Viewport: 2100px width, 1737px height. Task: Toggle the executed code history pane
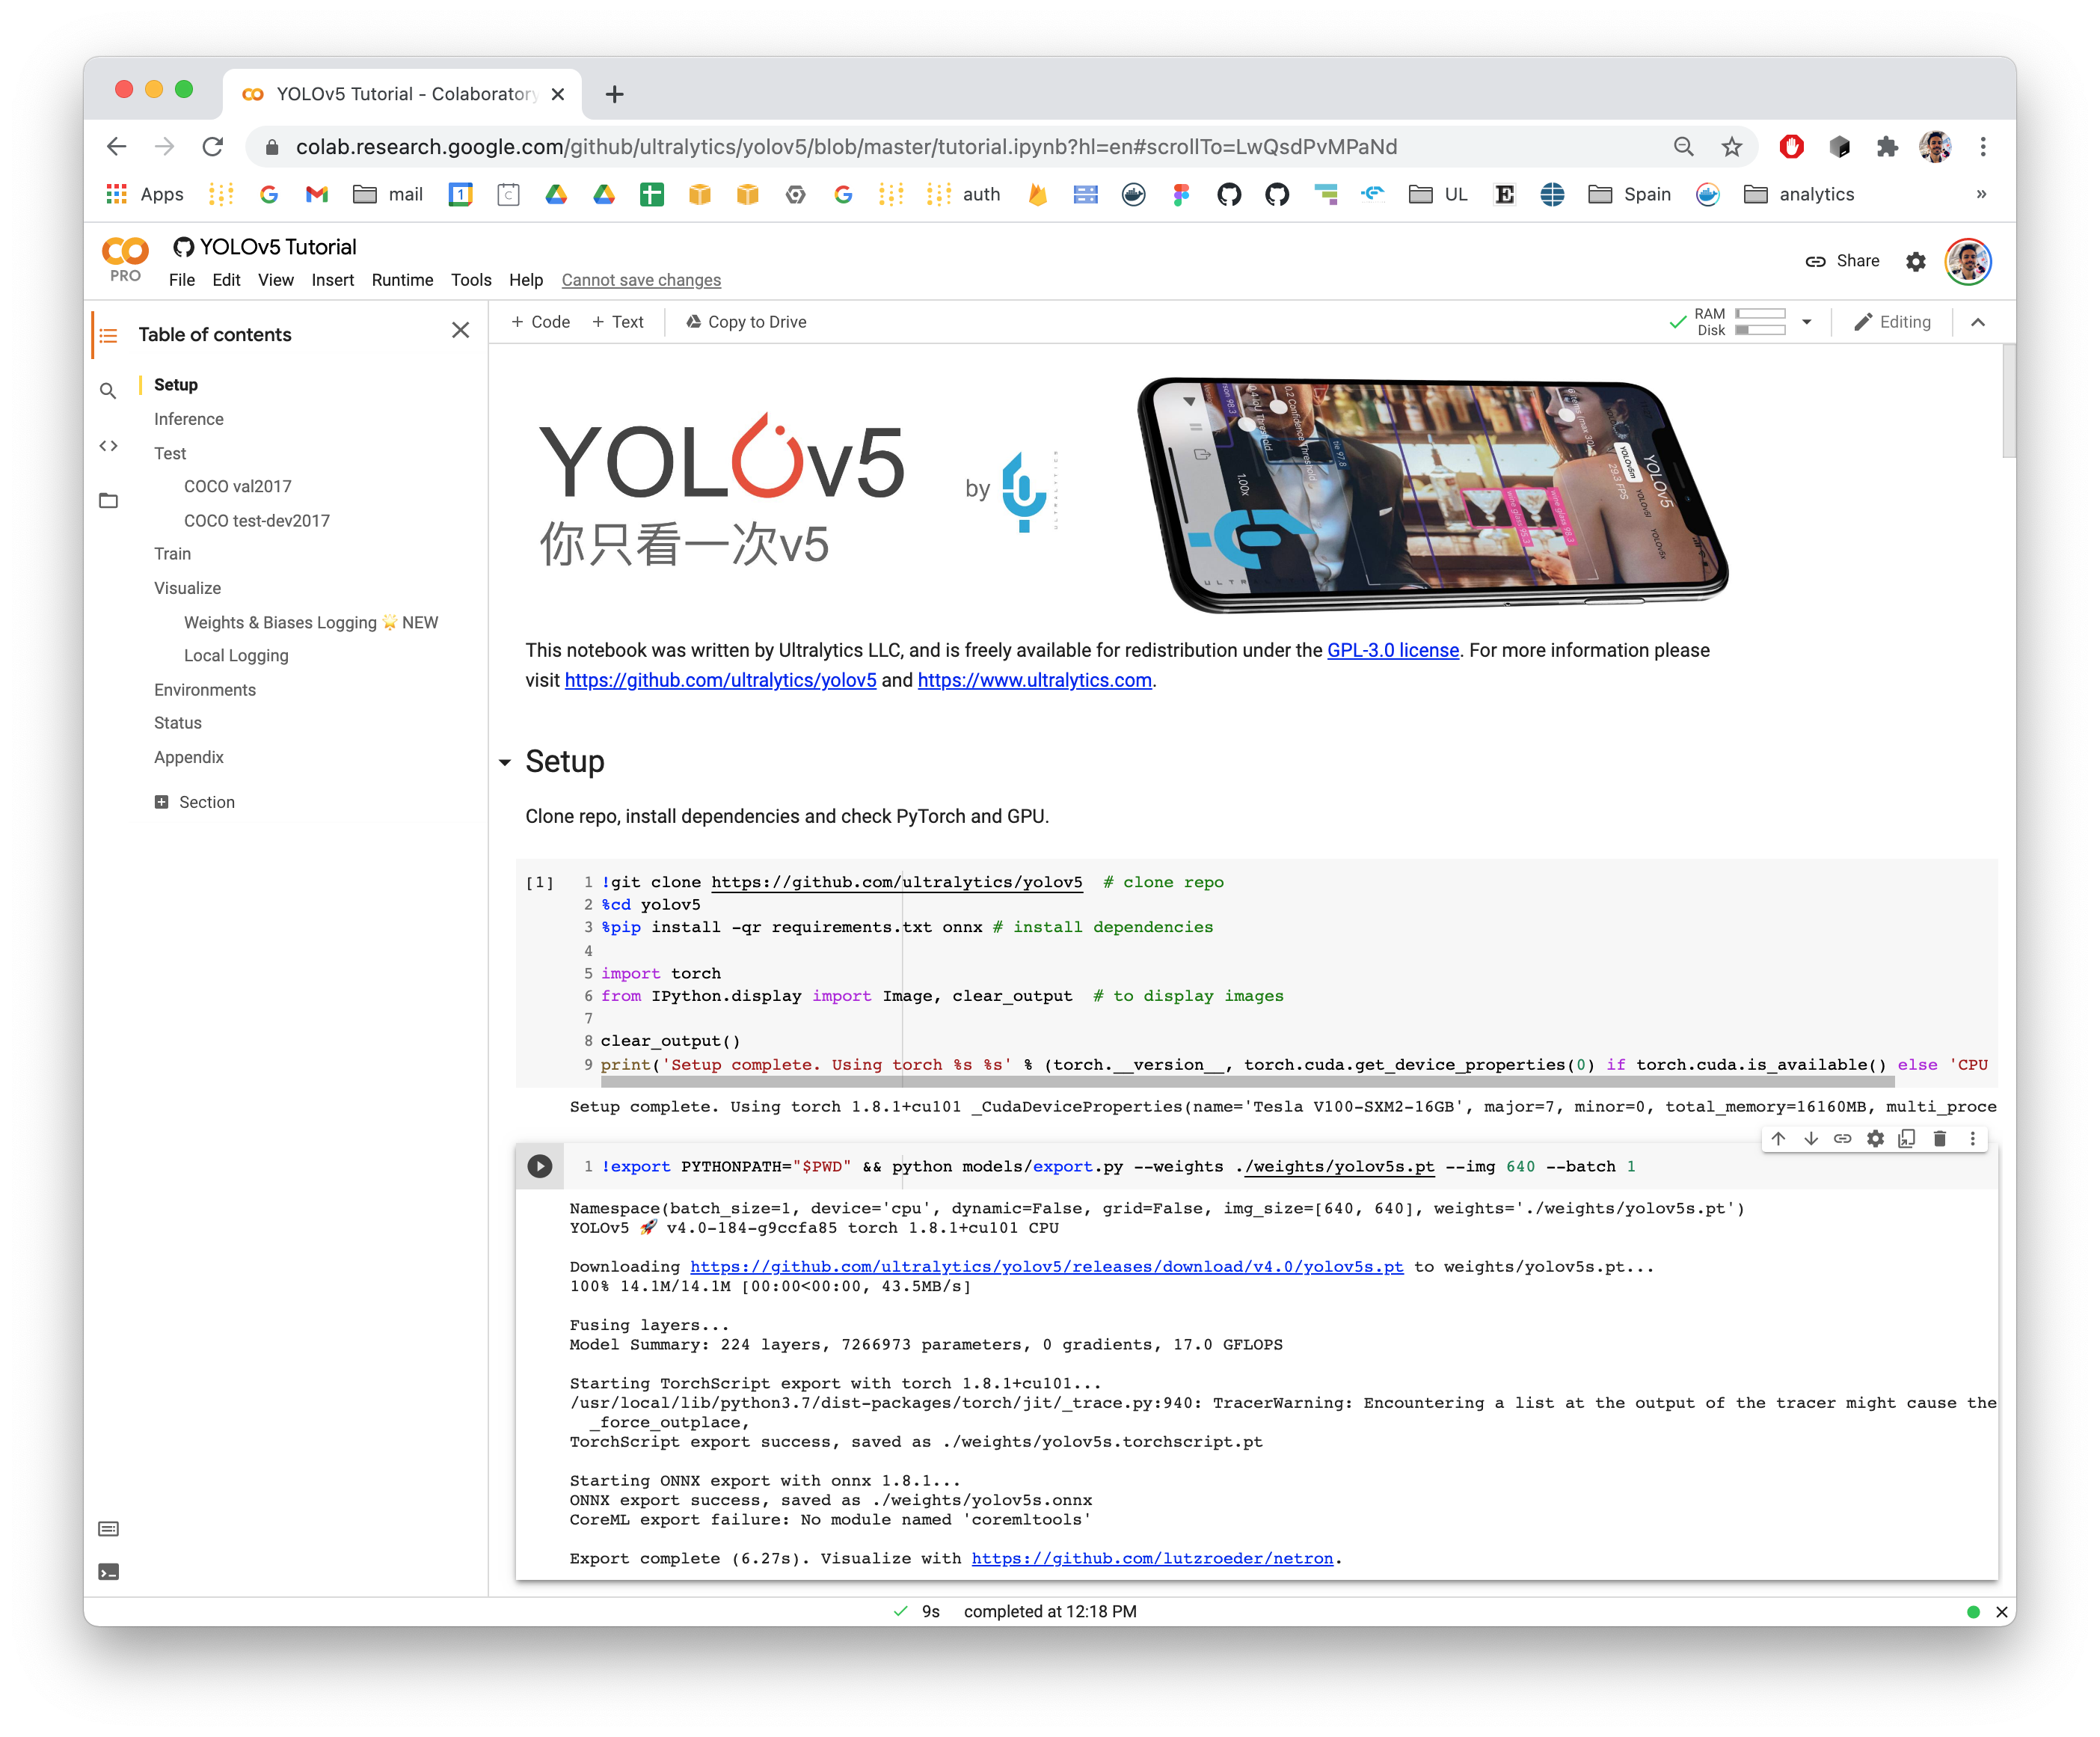[108, 1528]
